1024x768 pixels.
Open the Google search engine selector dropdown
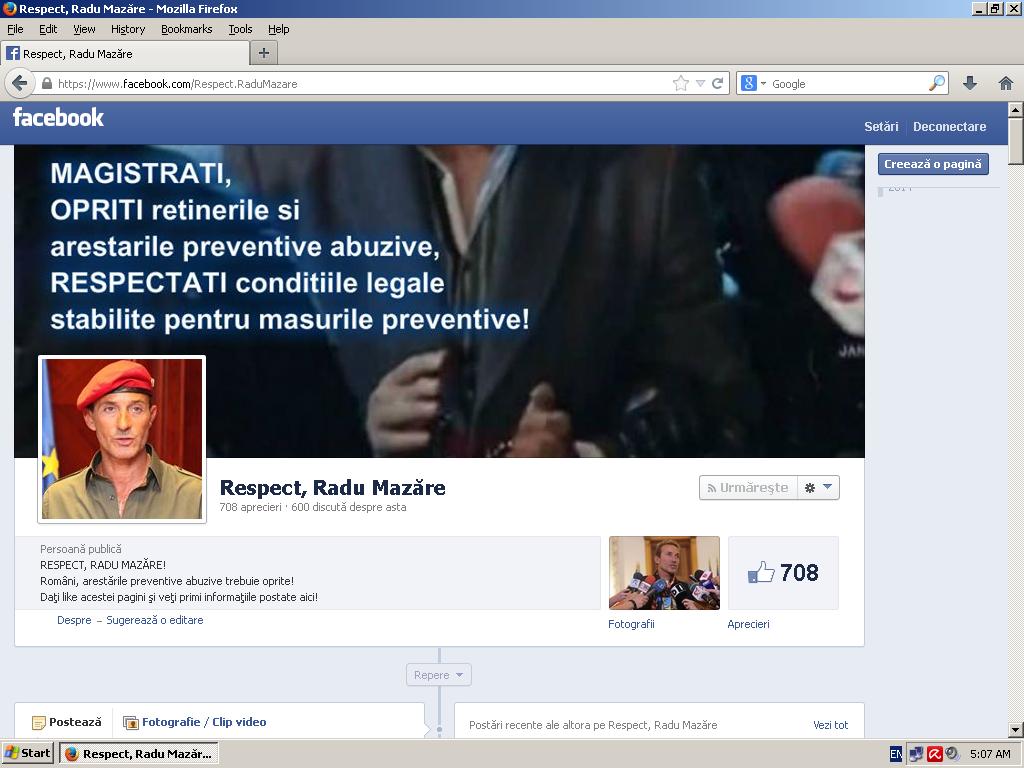coord(754,83)
